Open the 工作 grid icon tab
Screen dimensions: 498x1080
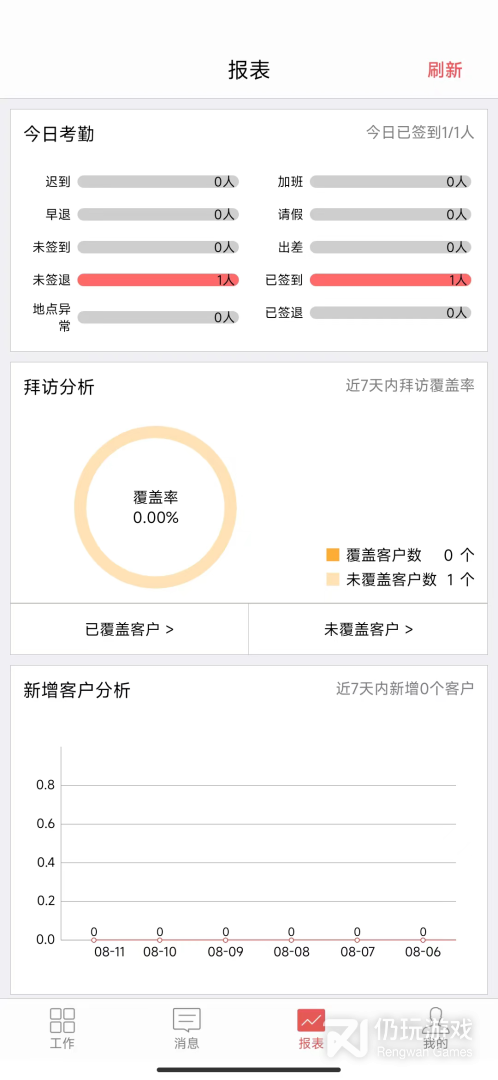click(62, 1028)
